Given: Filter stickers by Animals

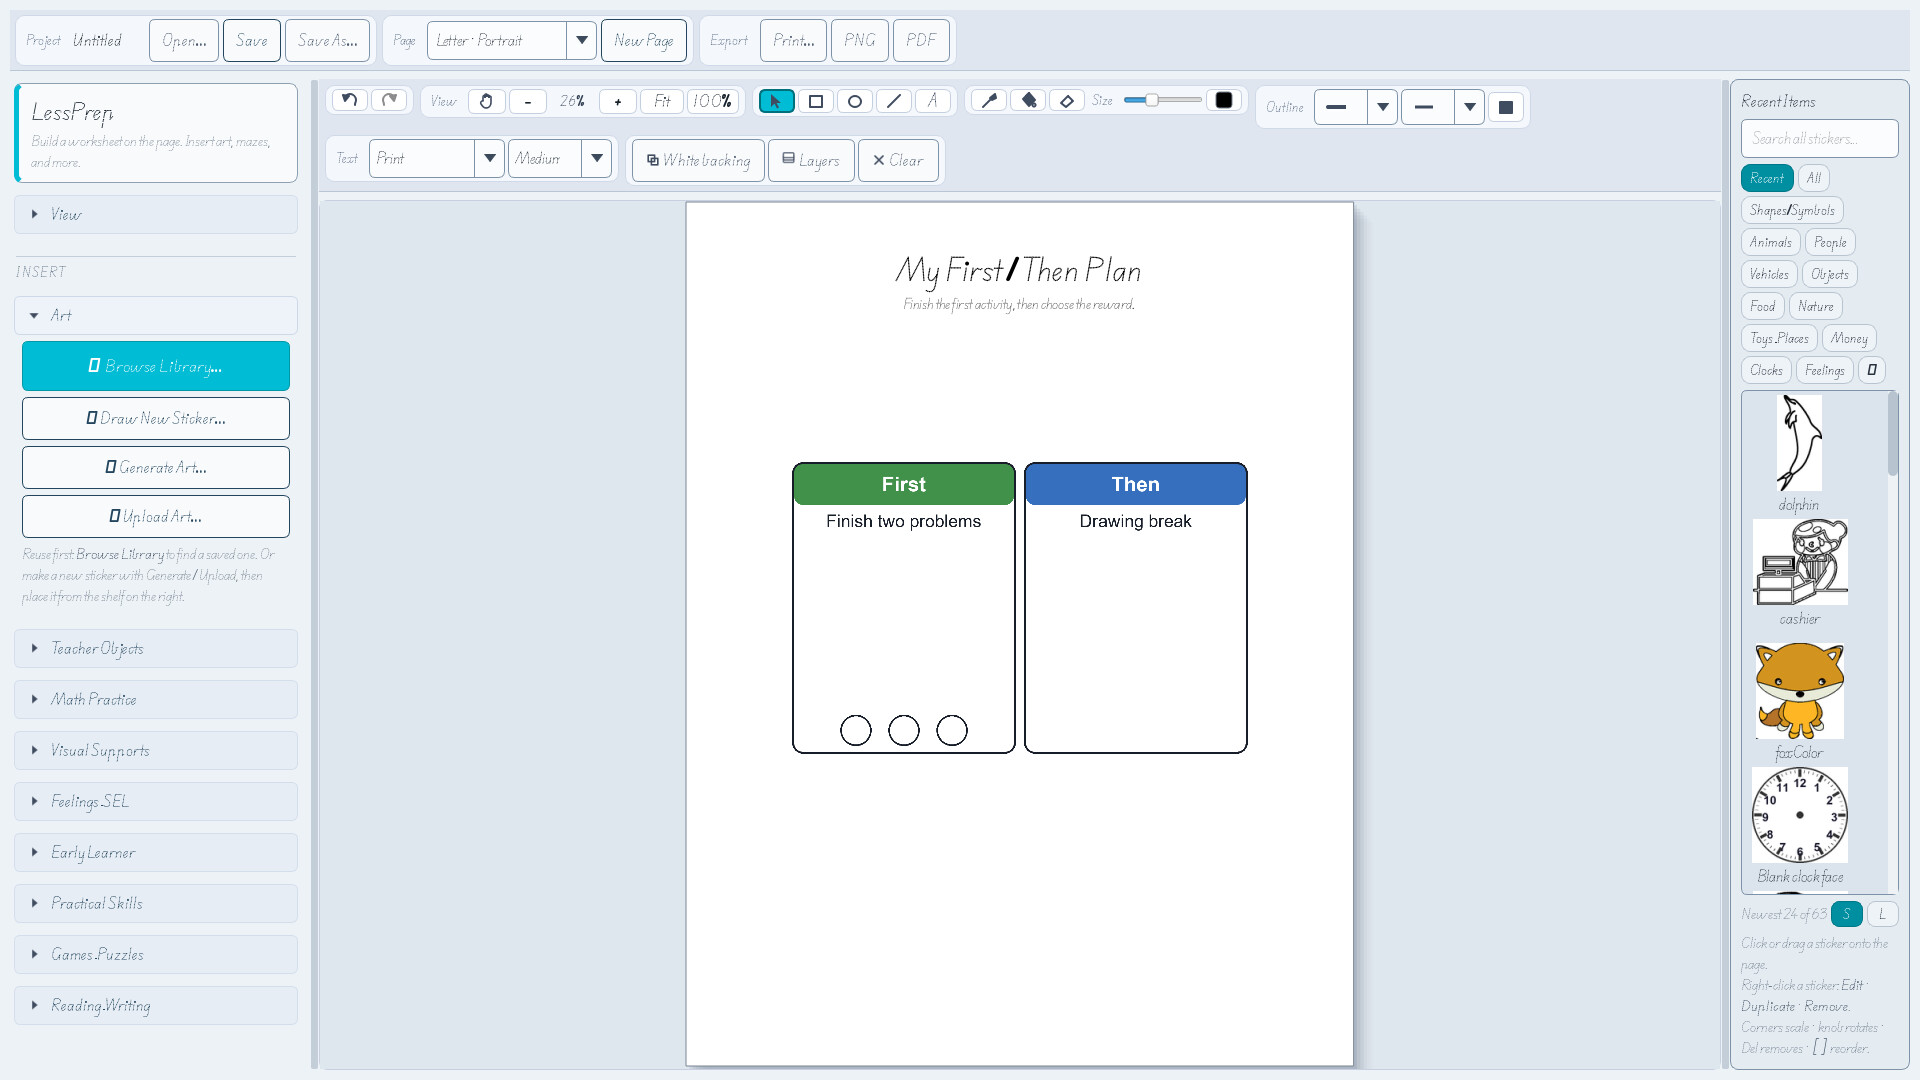Looking at the screenshot, I should click(1771, 242).
